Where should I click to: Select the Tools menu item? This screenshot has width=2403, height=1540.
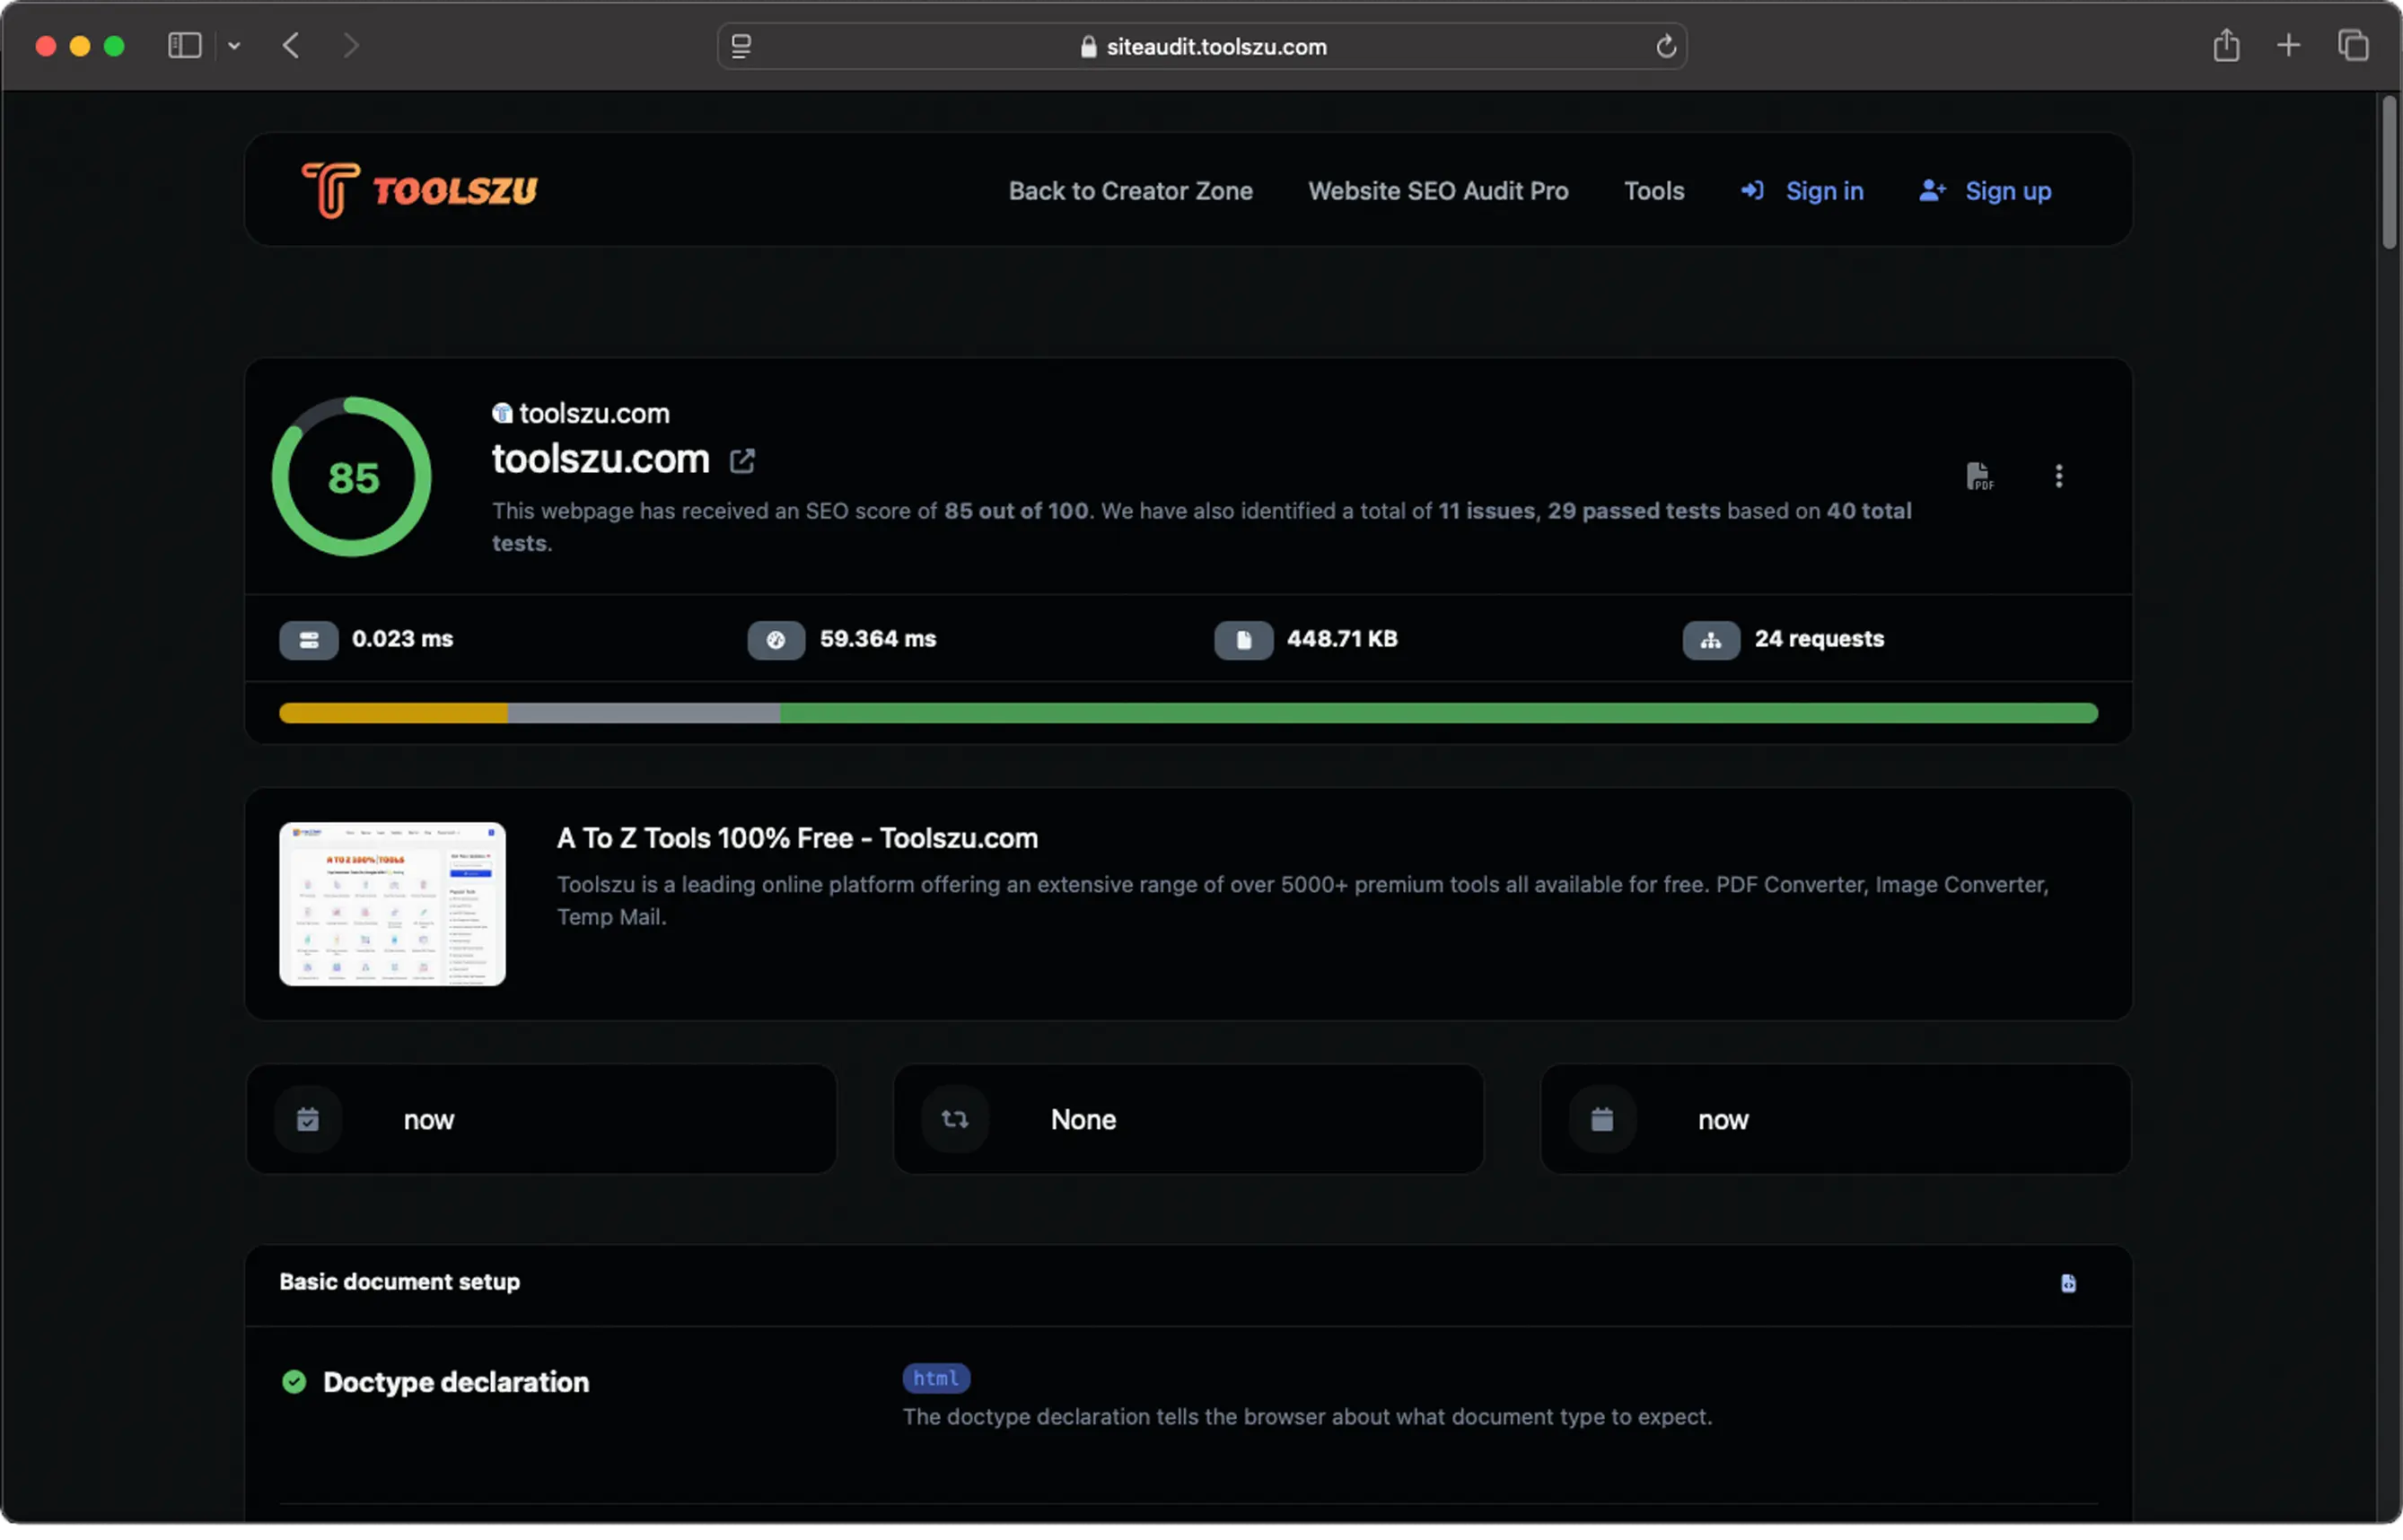(x=1652, y=188)
